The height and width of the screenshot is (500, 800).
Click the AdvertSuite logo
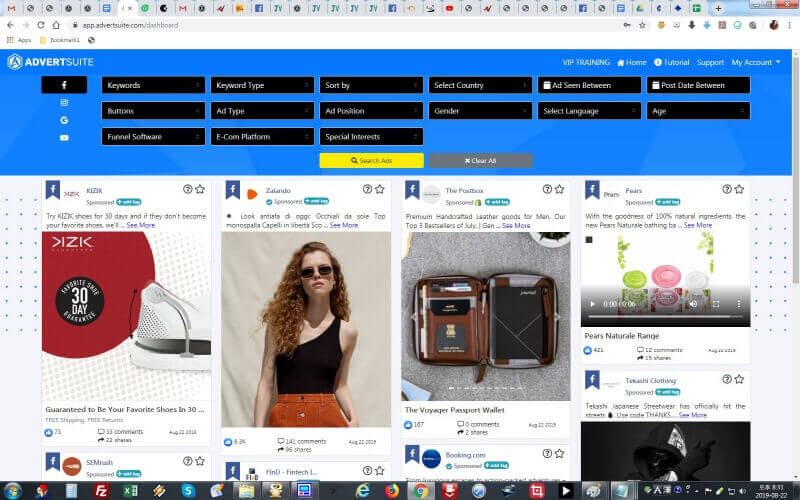(51, 62)
